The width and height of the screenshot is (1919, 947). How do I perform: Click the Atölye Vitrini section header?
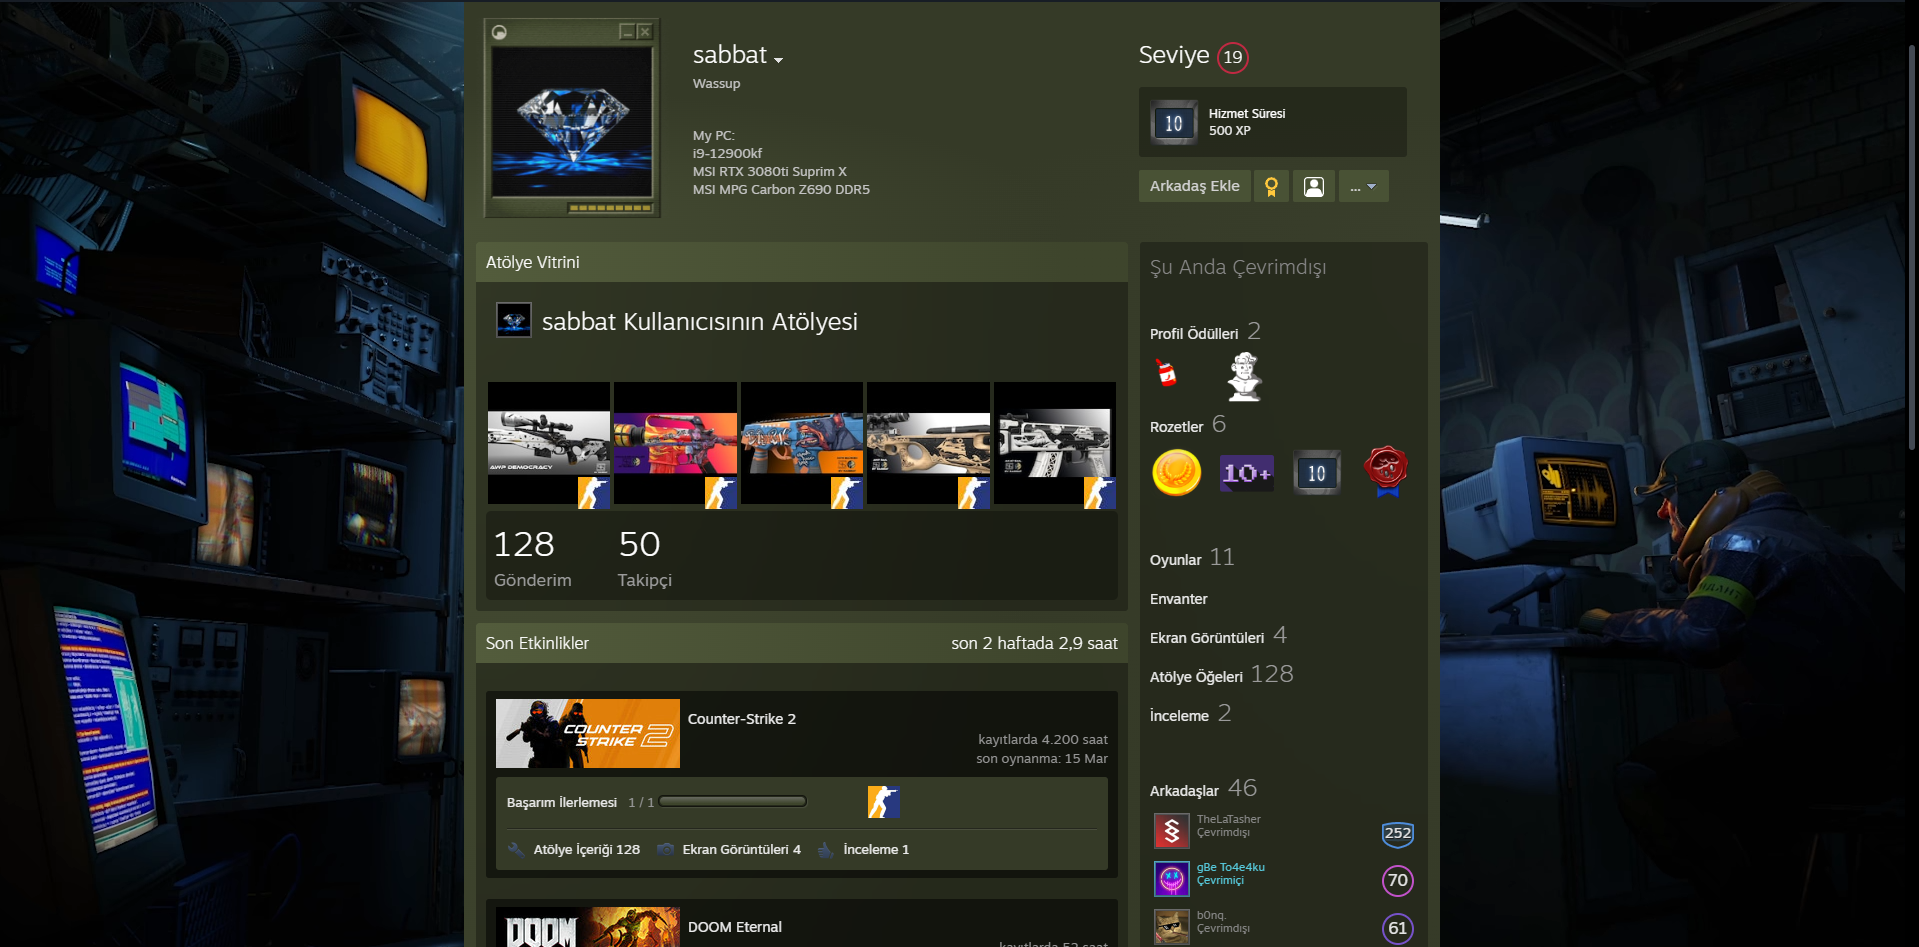[802, 262]
